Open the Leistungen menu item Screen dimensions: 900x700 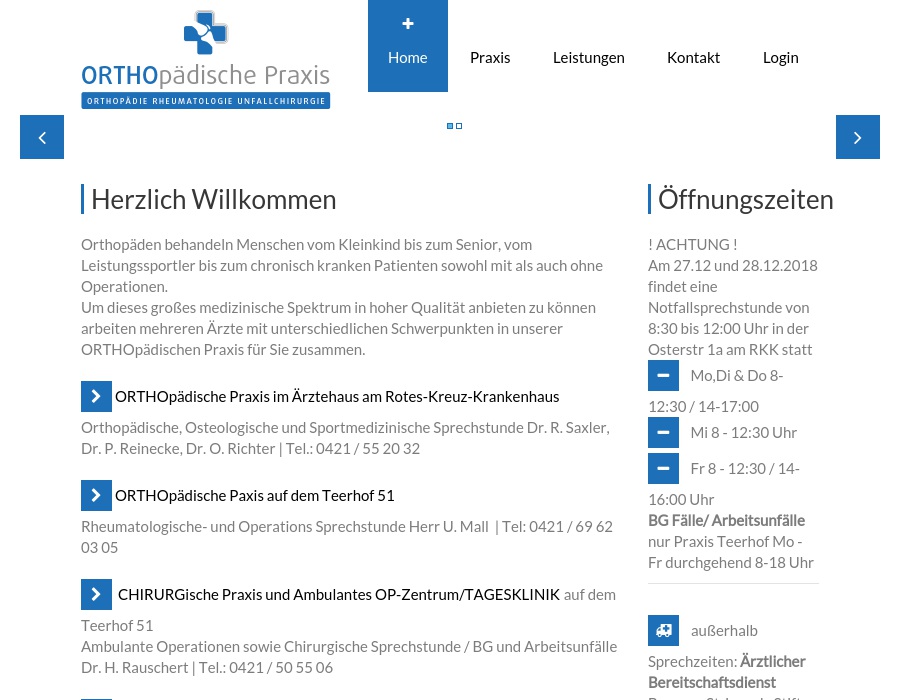pyautogui.click(x=588, y=58)
